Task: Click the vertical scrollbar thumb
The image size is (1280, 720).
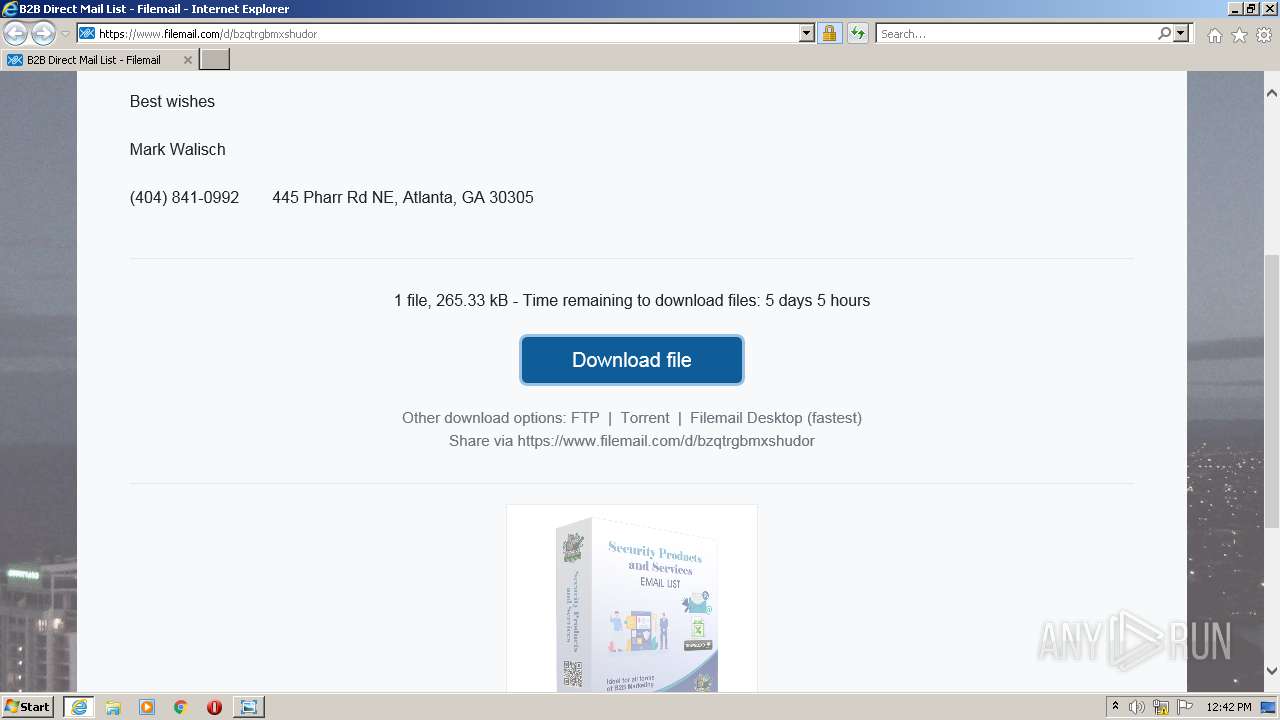Action: point(1272,391)
